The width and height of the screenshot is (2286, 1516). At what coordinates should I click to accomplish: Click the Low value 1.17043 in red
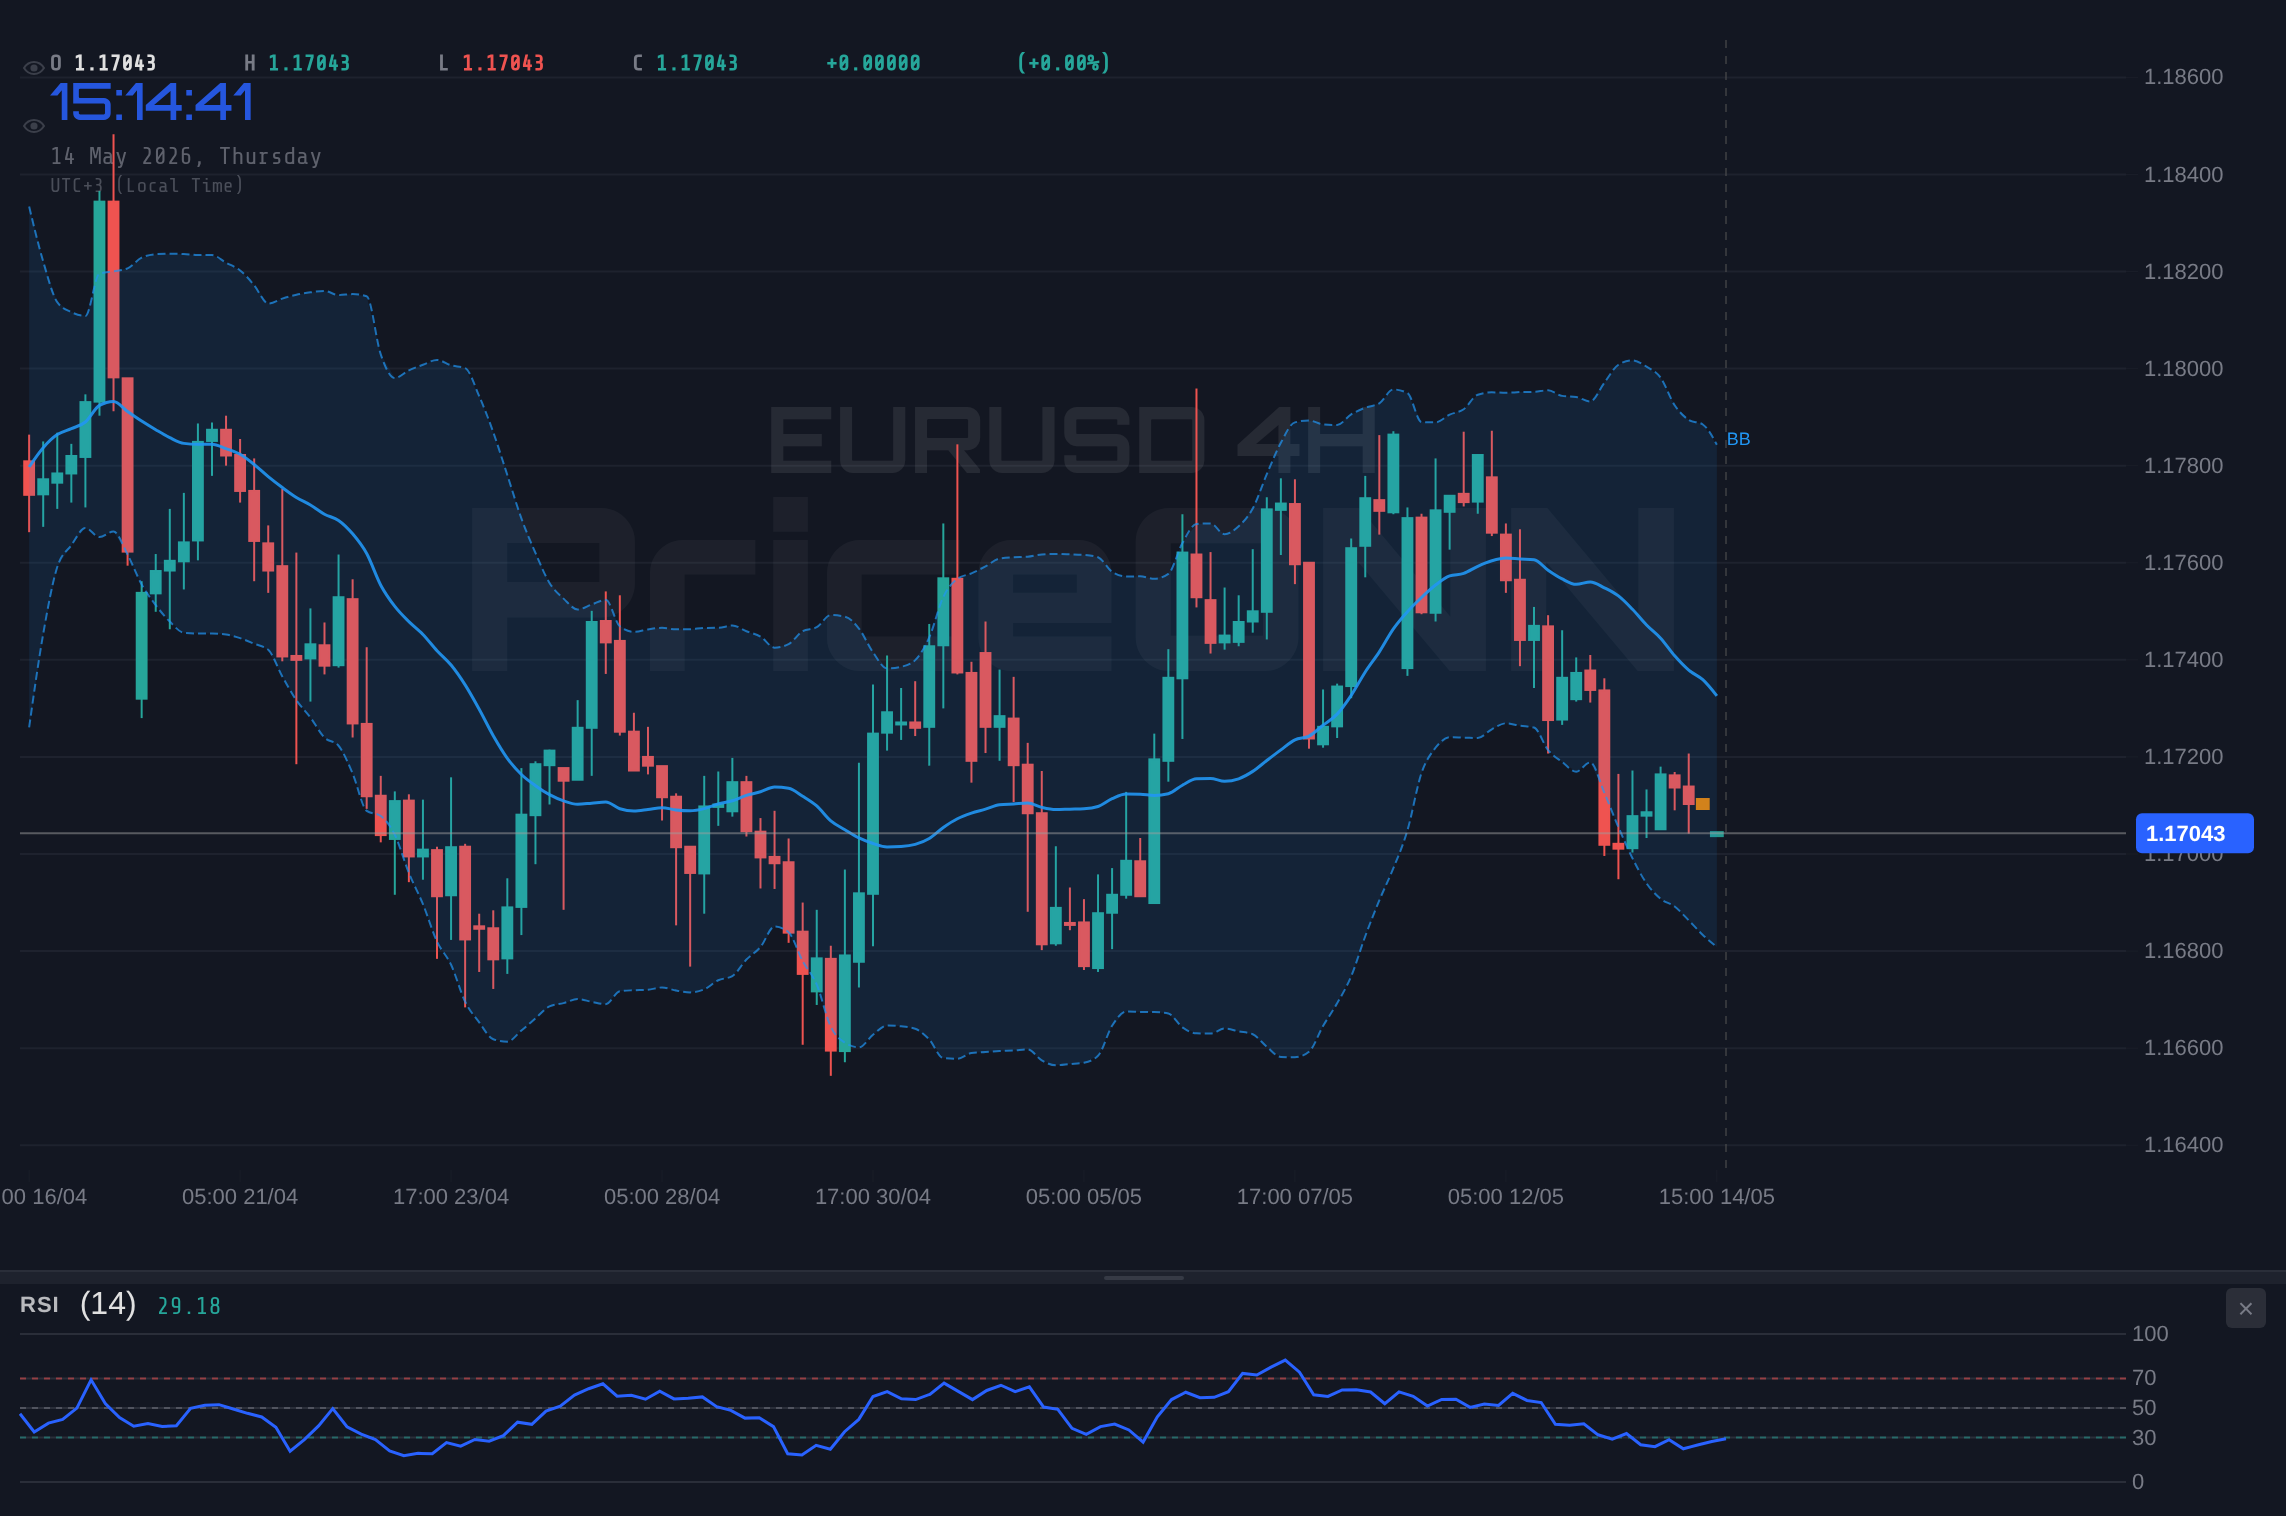click(503, 63)
